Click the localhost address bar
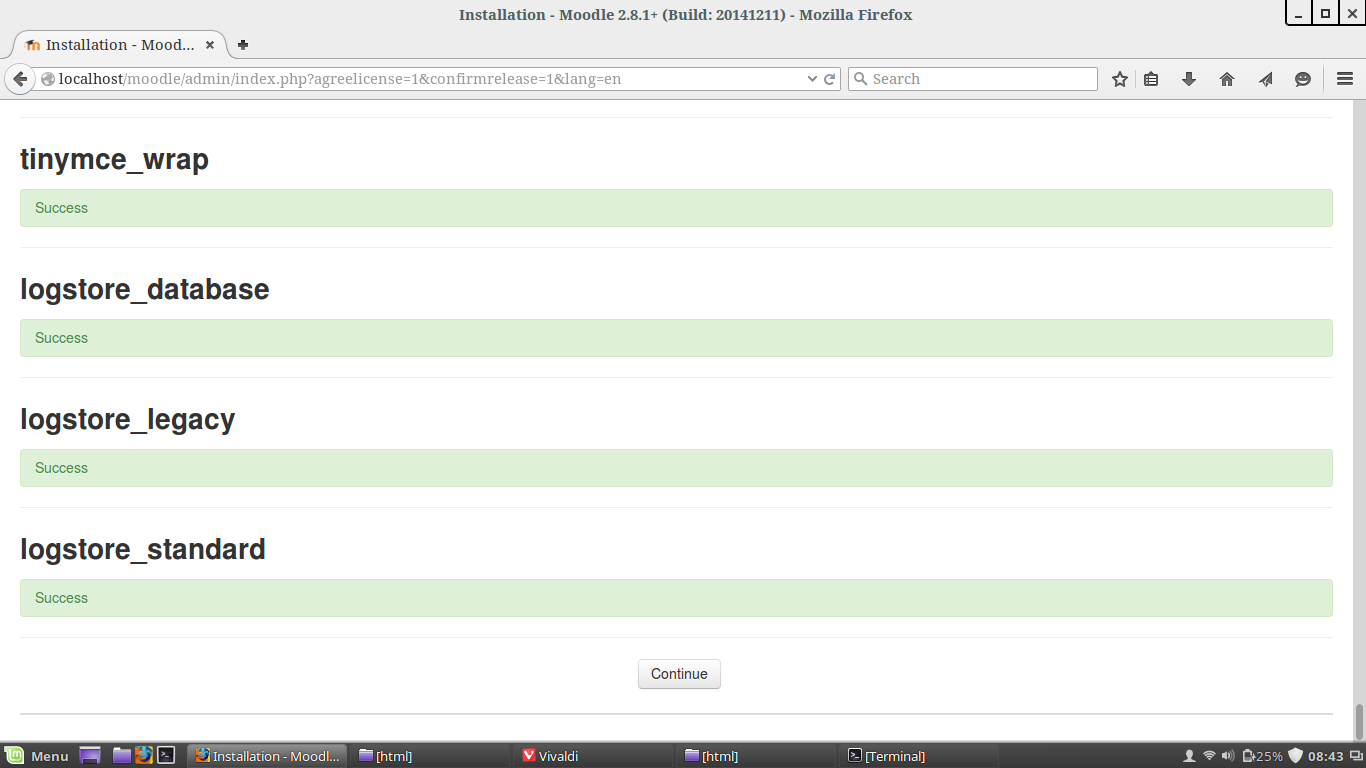 tap(430, 79)
